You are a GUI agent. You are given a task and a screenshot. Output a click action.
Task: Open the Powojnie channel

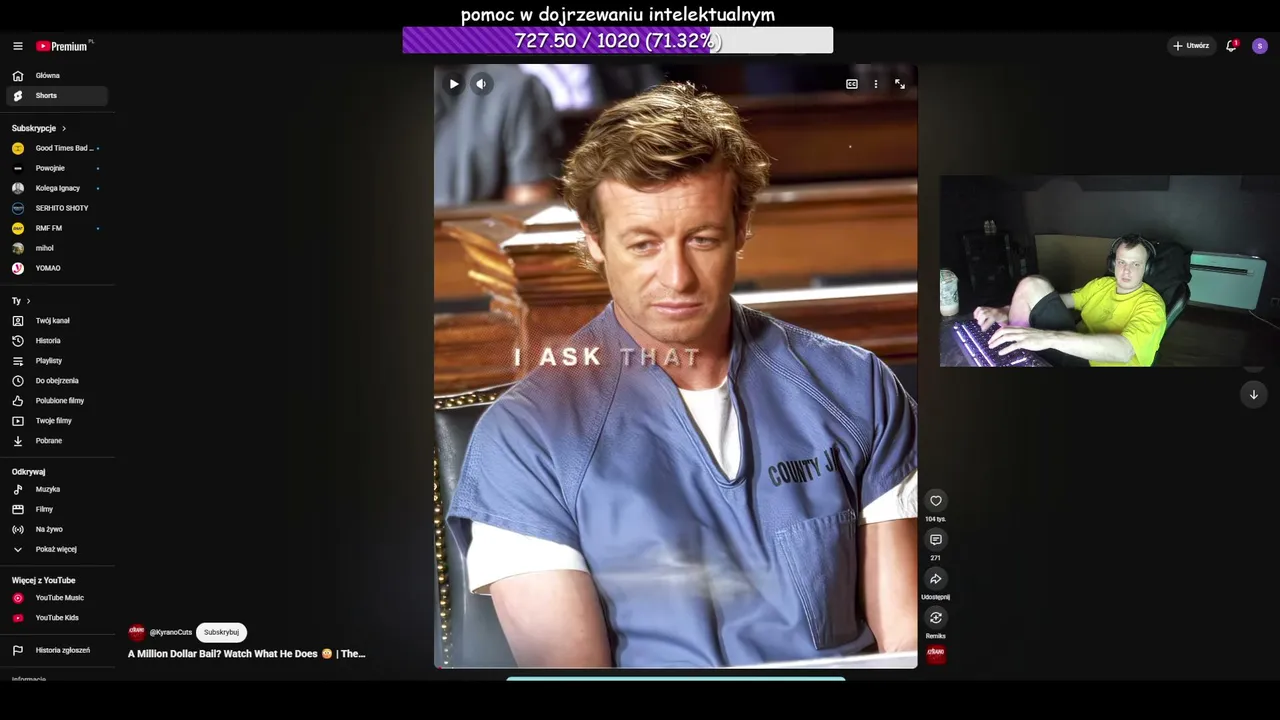(57, 168)
